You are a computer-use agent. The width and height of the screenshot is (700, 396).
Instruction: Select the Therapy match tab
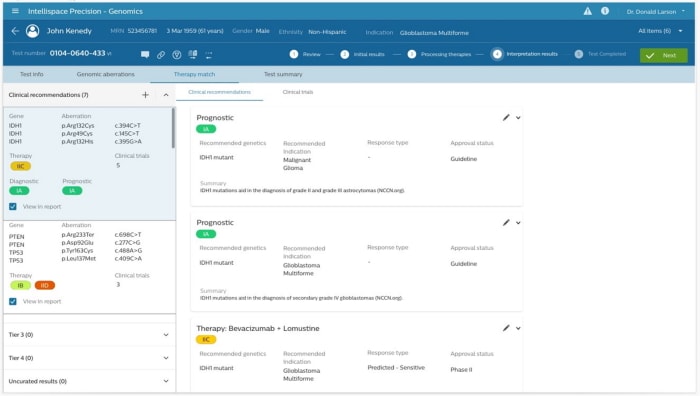pyautogui.click(x=194, y=74)
